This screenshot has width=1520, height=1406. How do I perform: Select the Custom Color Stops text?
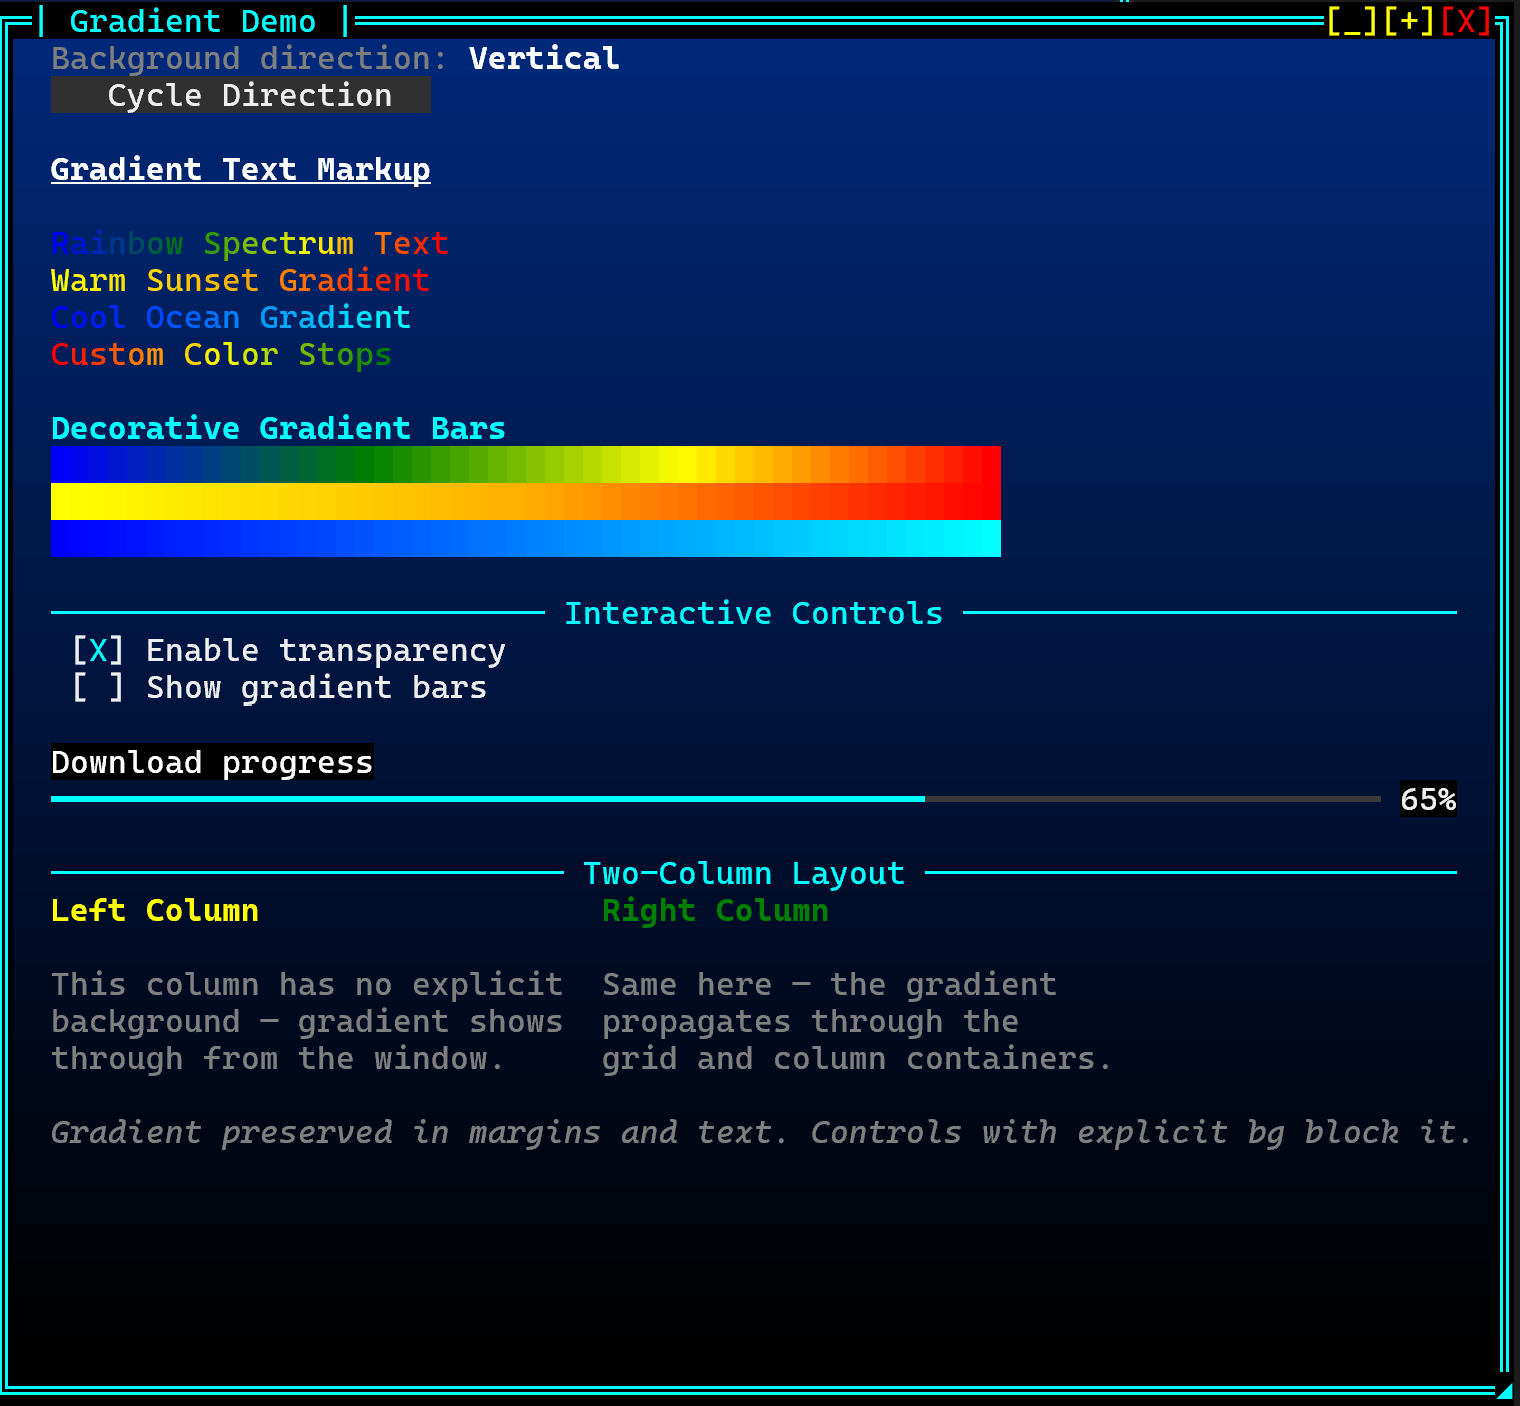(221, 354)
